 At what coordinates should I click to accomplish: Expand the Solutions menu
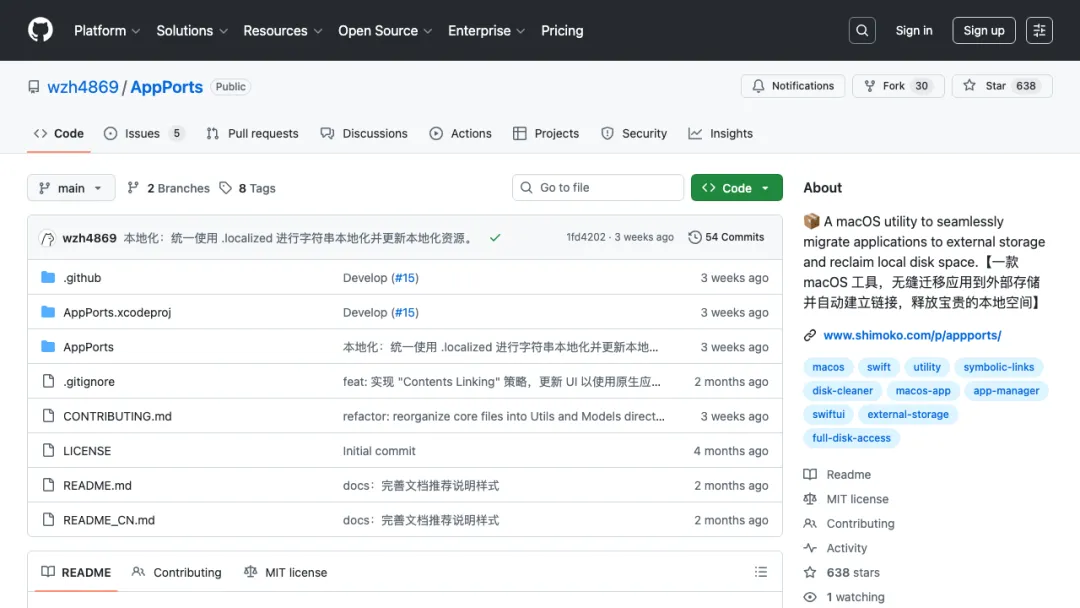point(191,30)
